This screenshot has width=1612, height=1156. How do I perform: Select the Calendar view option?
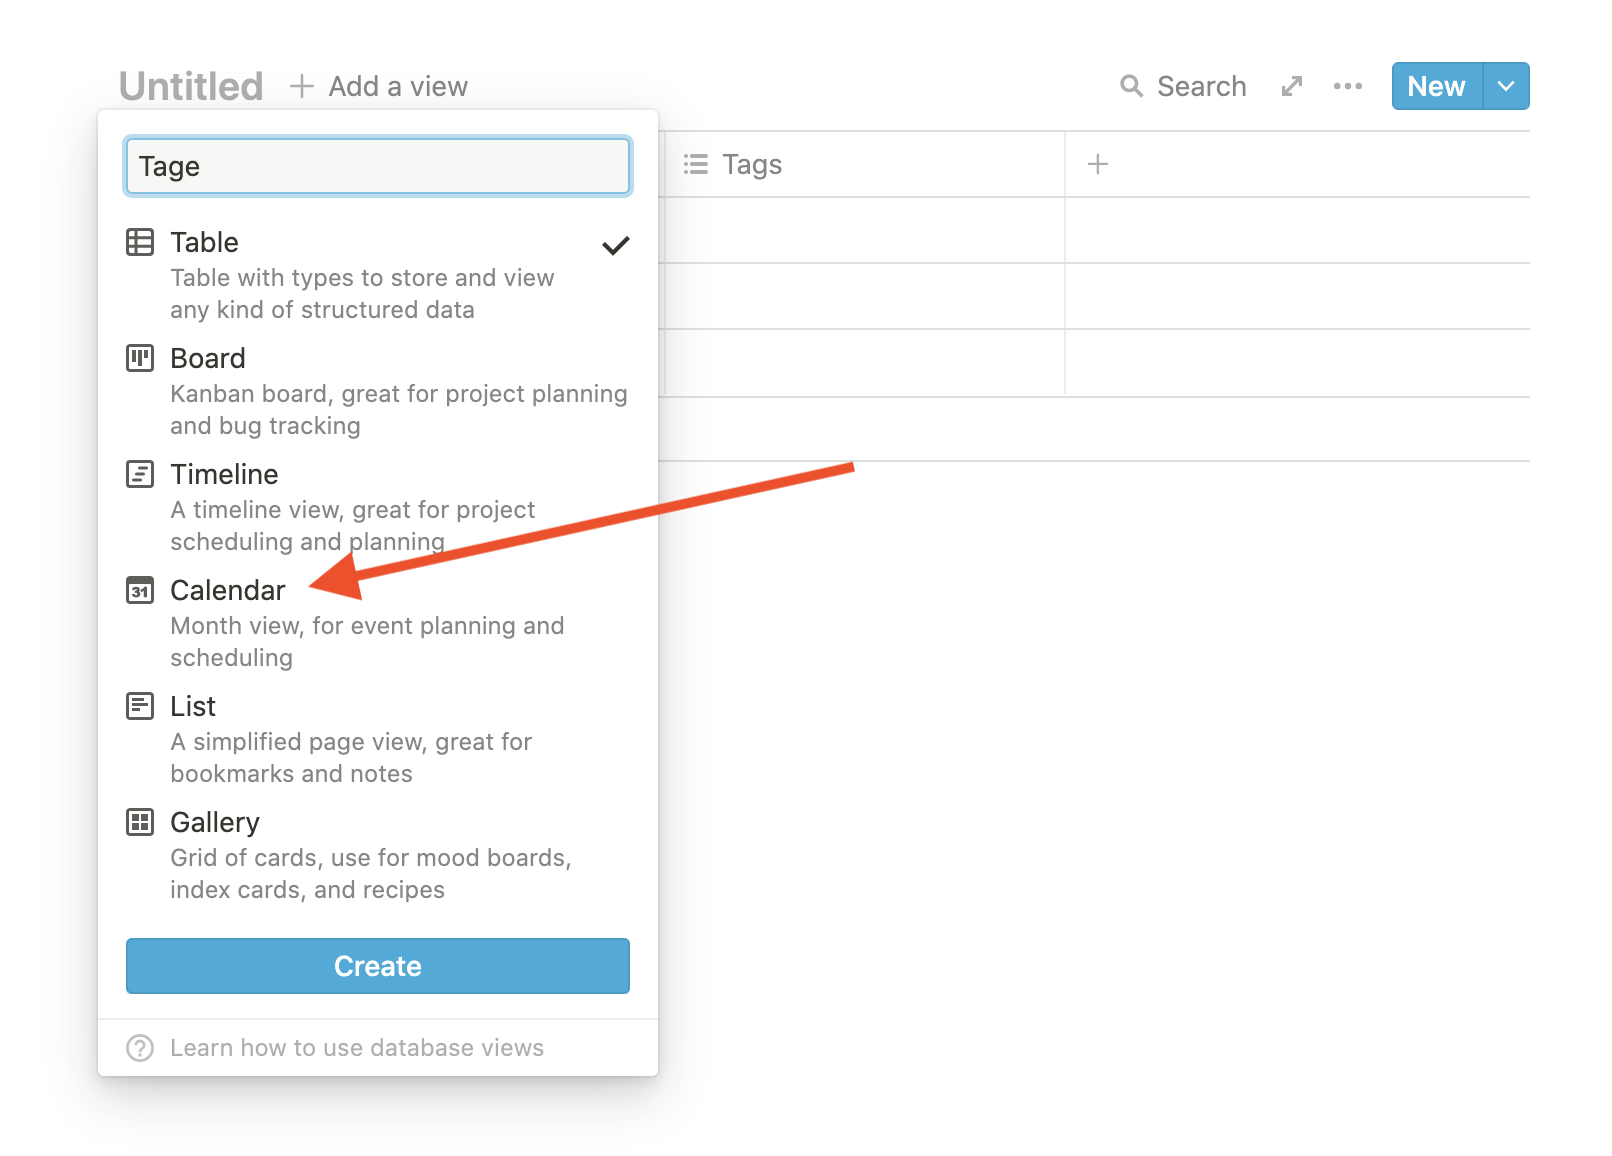(378, 622)
